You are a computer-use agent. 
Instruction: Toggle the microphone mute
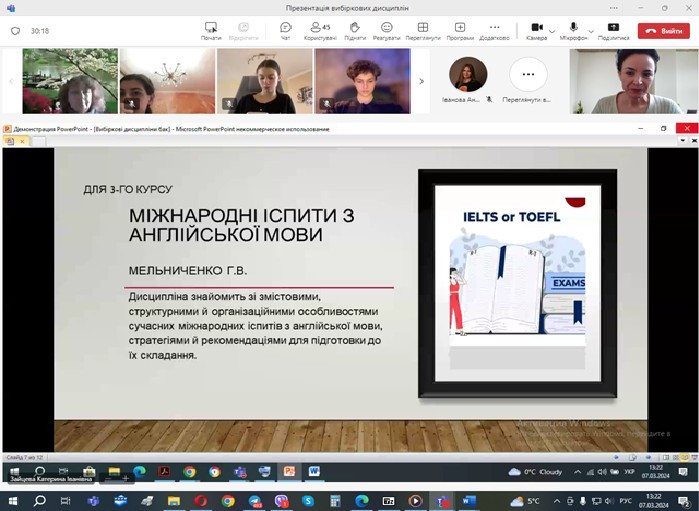tap(573, 29)
